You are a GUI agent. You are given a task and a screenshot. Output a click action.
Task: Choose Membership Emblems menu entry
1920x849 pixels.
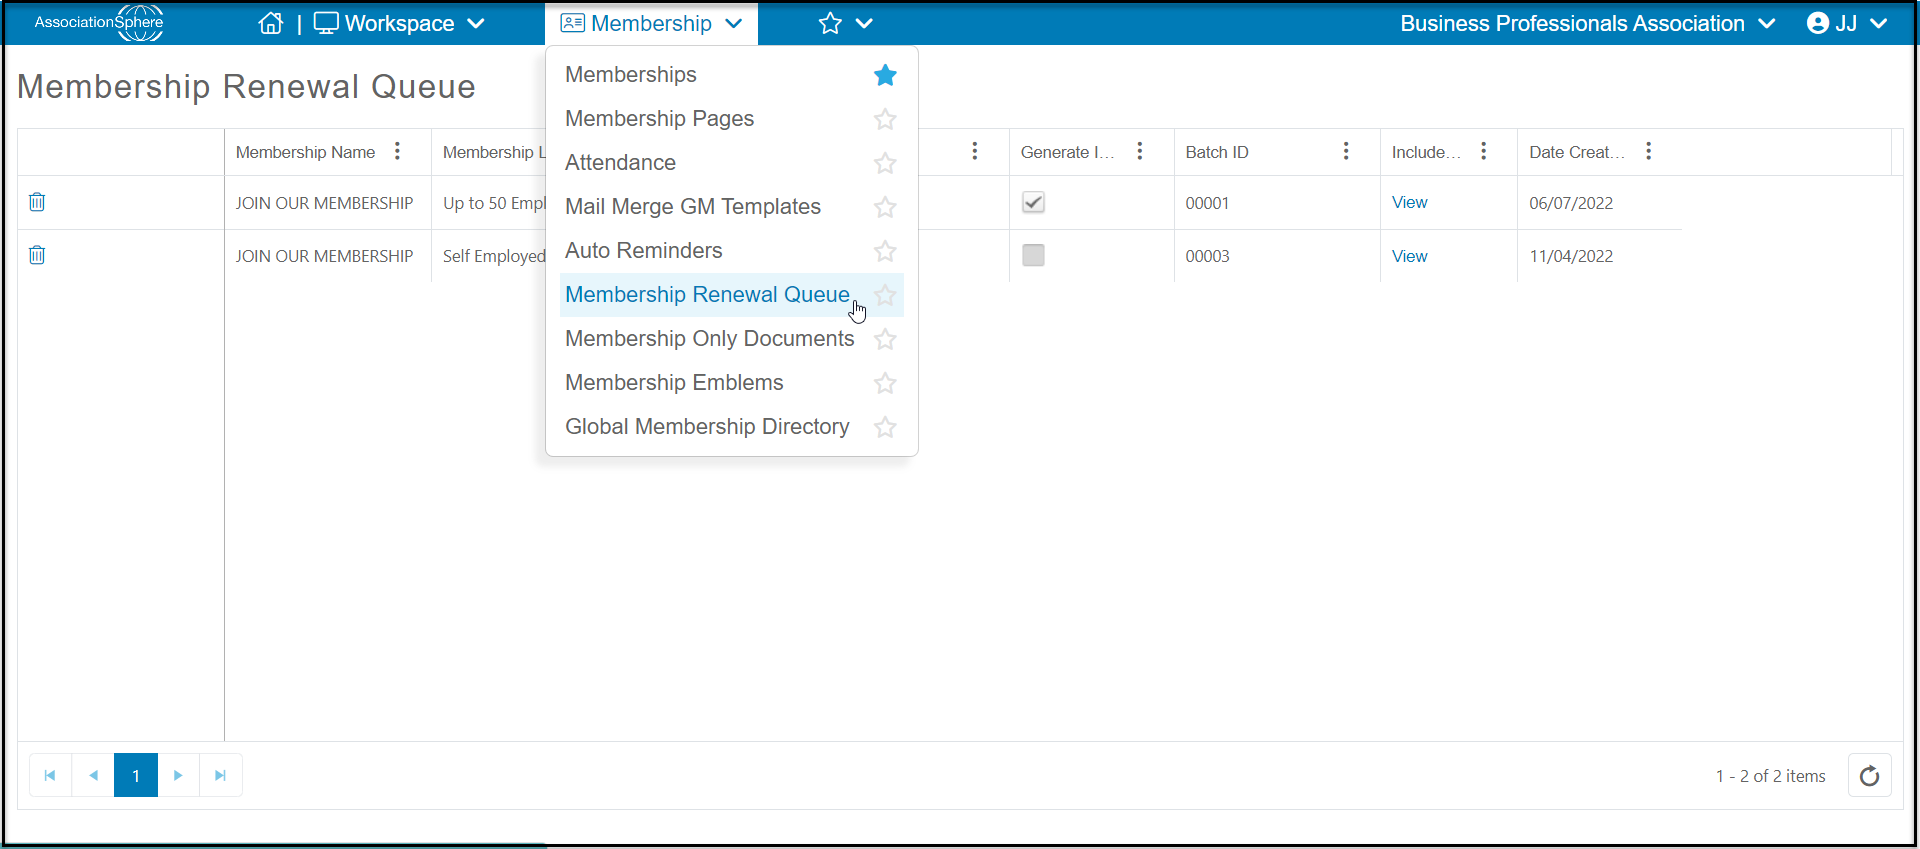674,382
